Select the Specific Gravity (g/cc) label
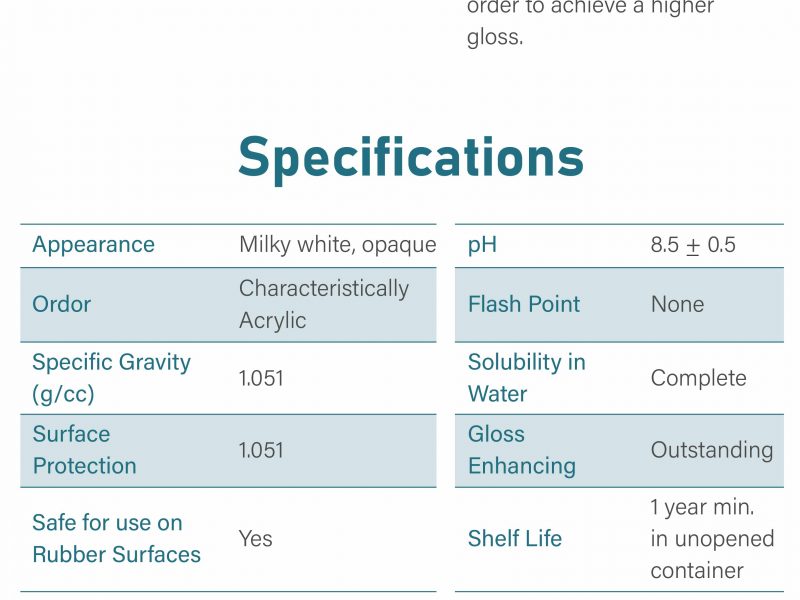The width and height of the screenshot is (800, 600). click(111, 378)
